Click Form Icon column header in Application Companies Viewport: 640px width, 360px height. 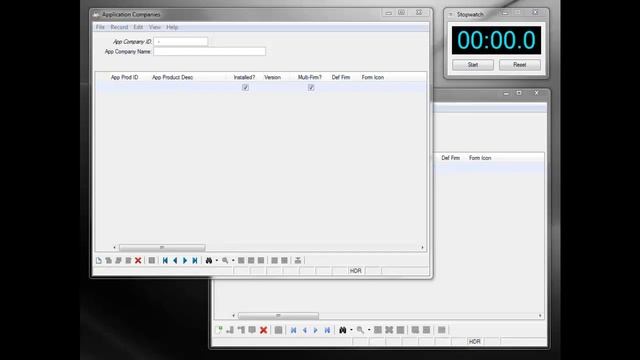point(373,77)
